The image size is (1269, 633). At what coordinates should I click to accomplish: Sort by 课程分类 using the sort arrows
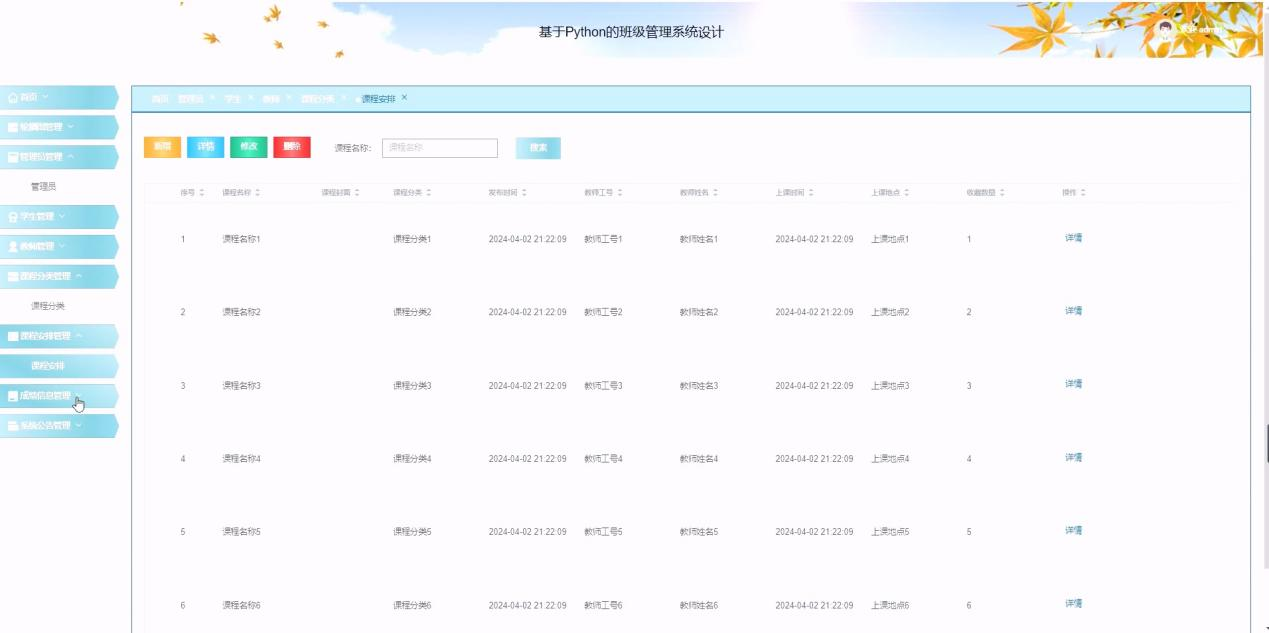(429, 192)
